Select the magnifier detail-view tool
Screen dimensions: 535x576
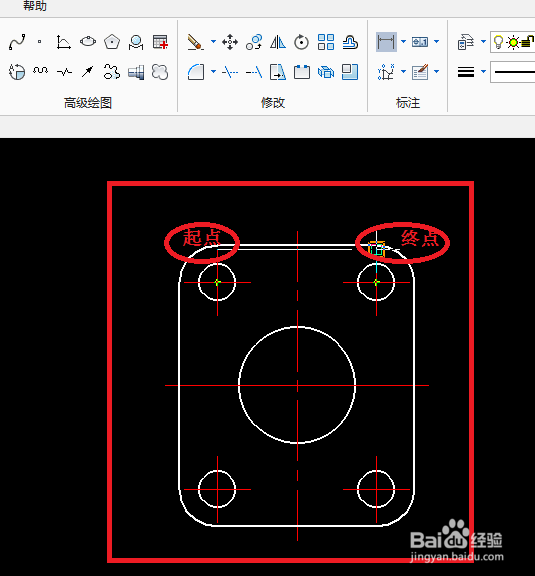[x=136, y=42]
